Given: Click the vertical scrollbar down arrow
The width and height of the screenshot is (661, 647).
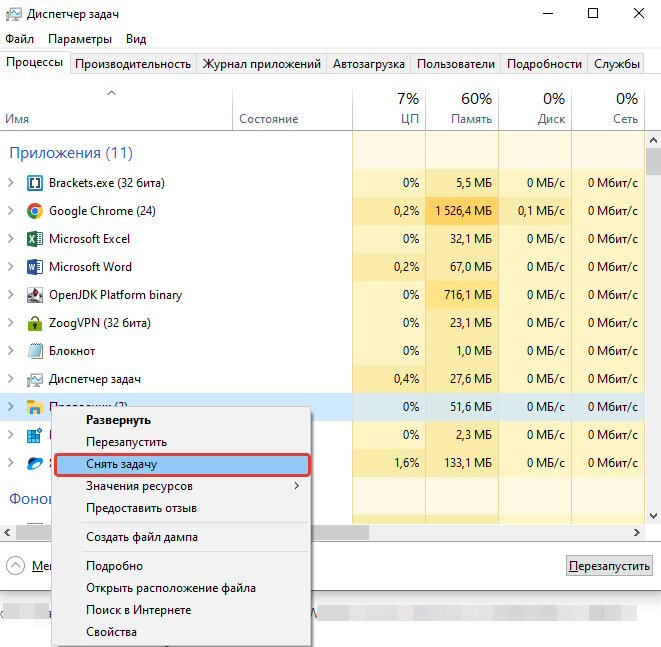Looking at the screenshot, I should point(653,515).
